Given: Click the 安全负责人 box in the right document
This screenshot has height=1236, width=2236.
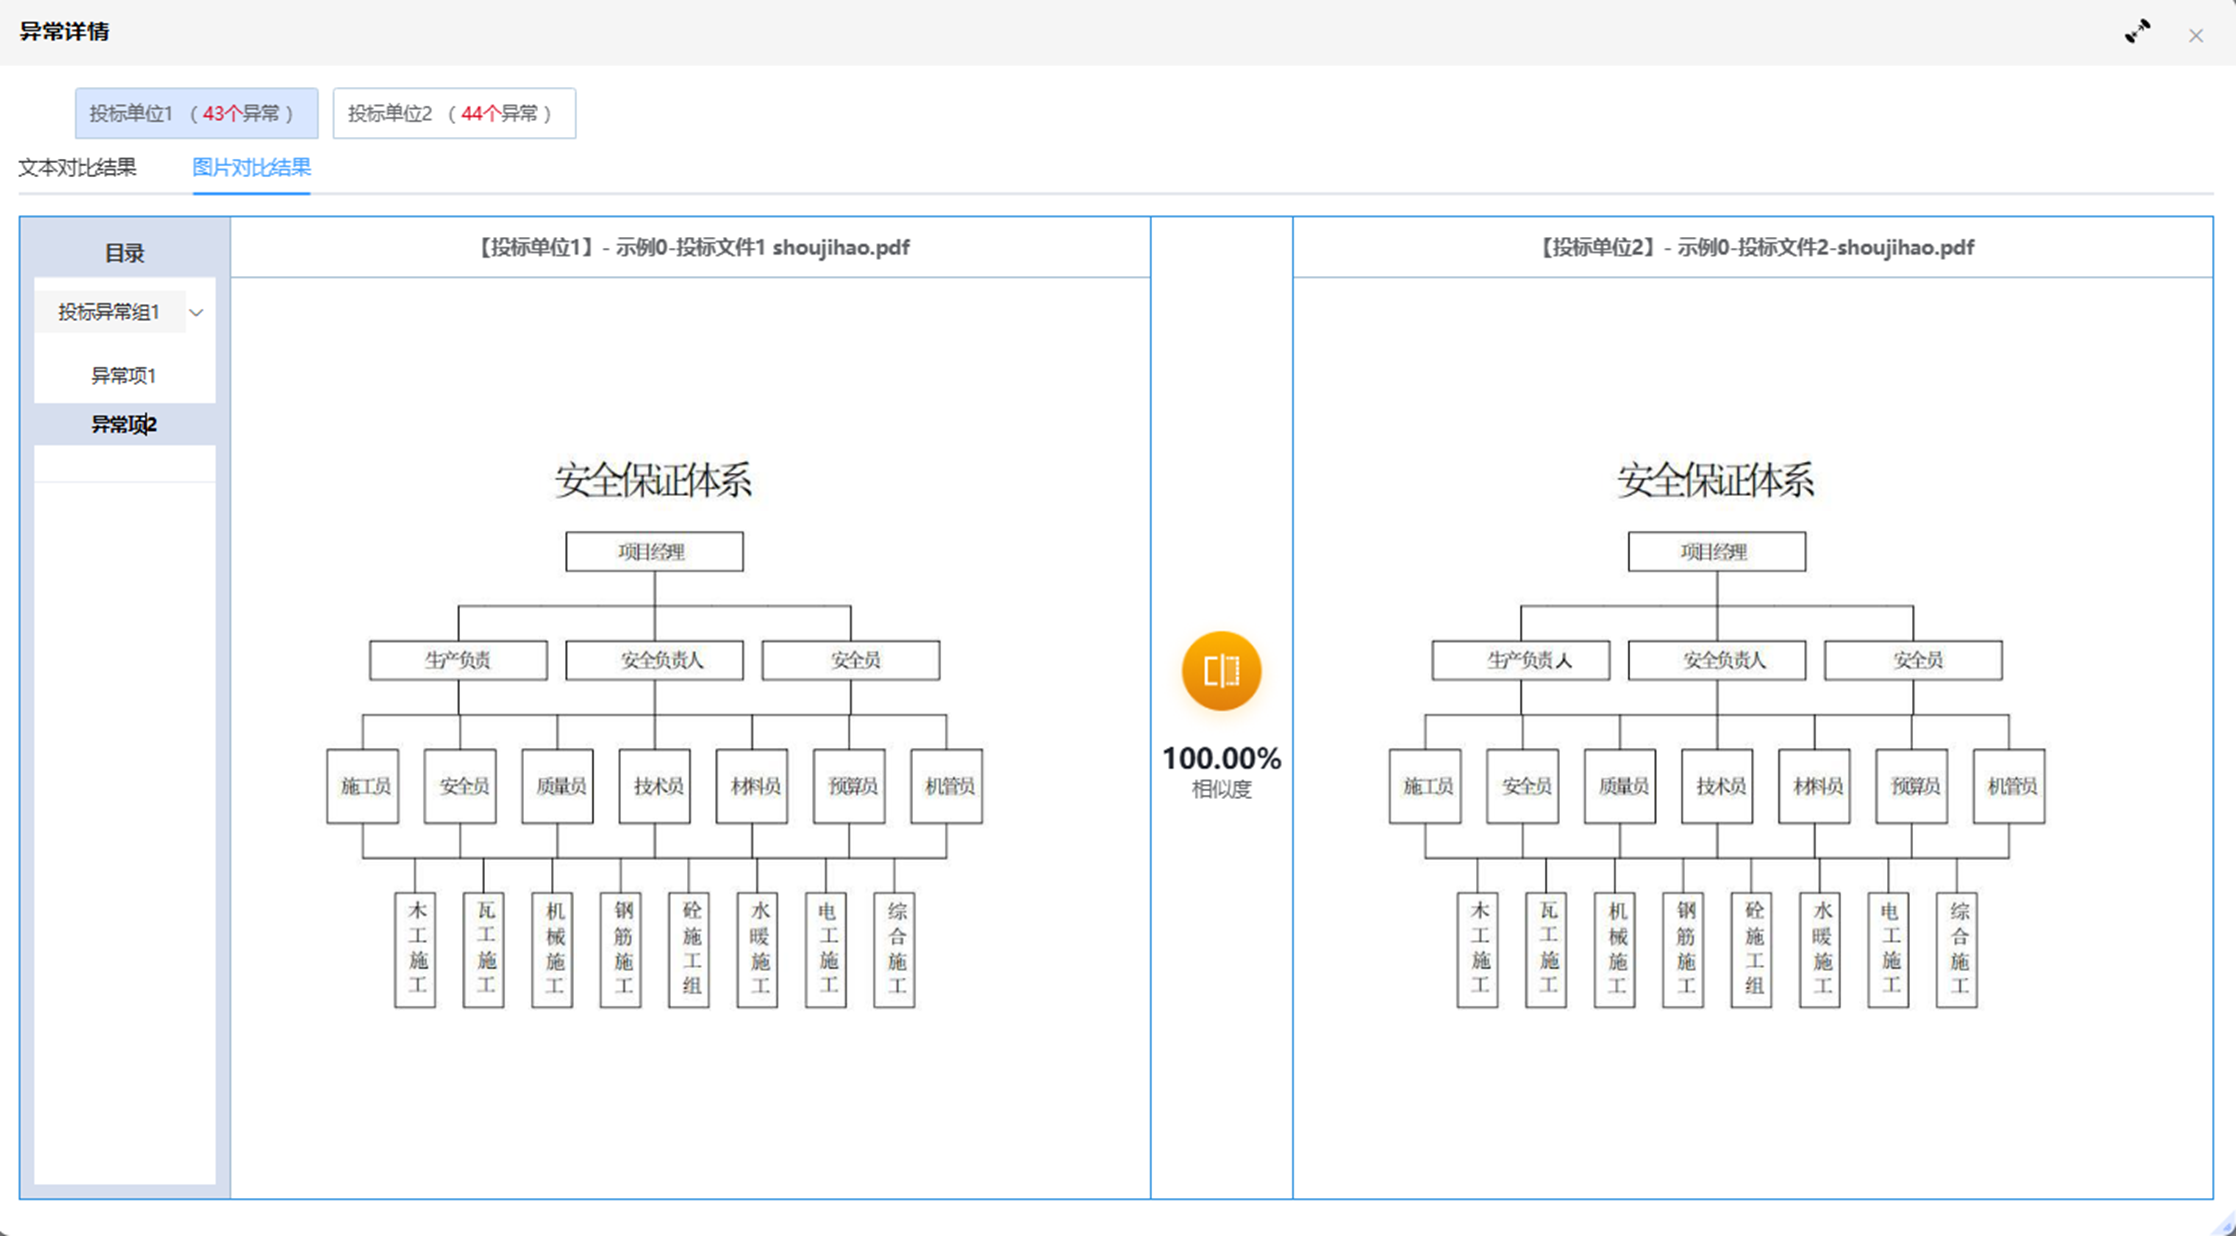Looking at the screenshot, I should tap(1717, 660).
